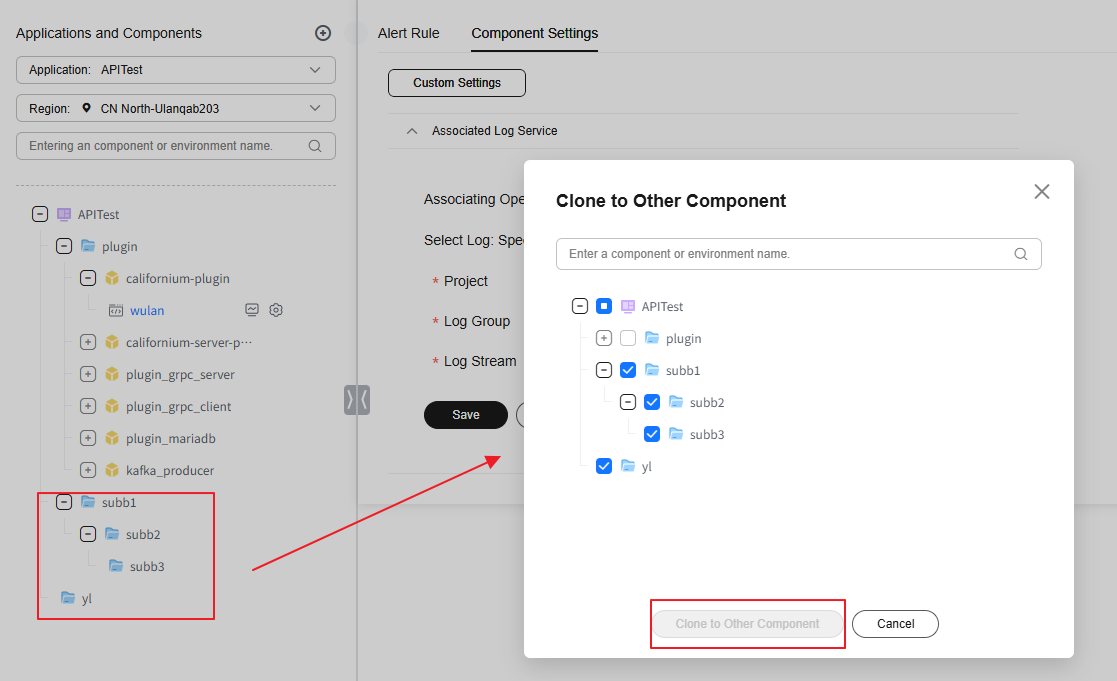Click Cancel in the Clone dialog
This screenshot has height=681, width=1117.
click(895, 624)
